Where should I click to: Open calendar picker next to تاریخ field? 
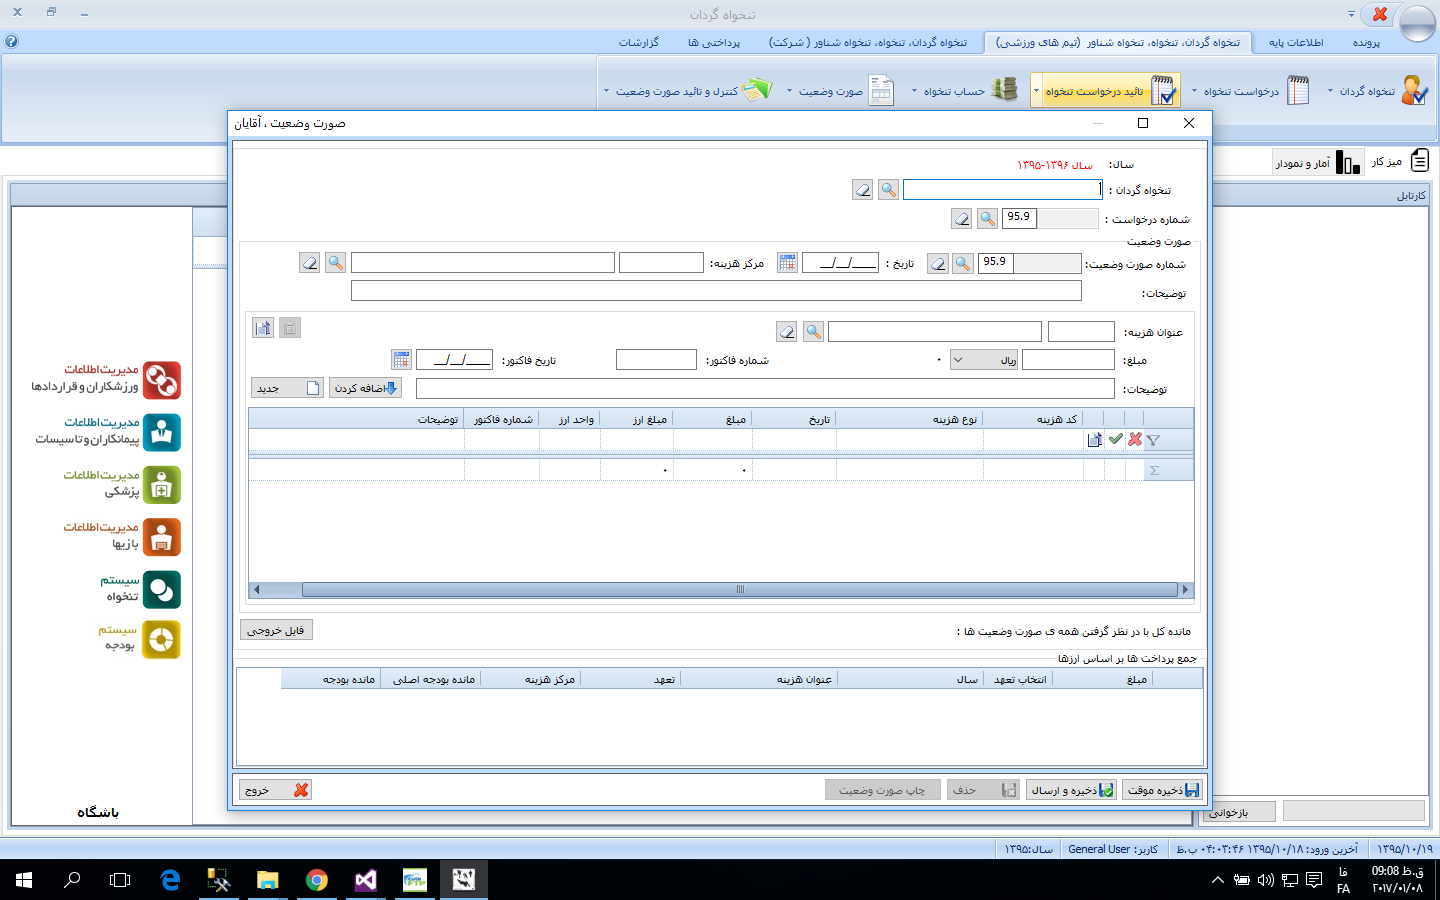pyautogui.click(x=788, y=263)
